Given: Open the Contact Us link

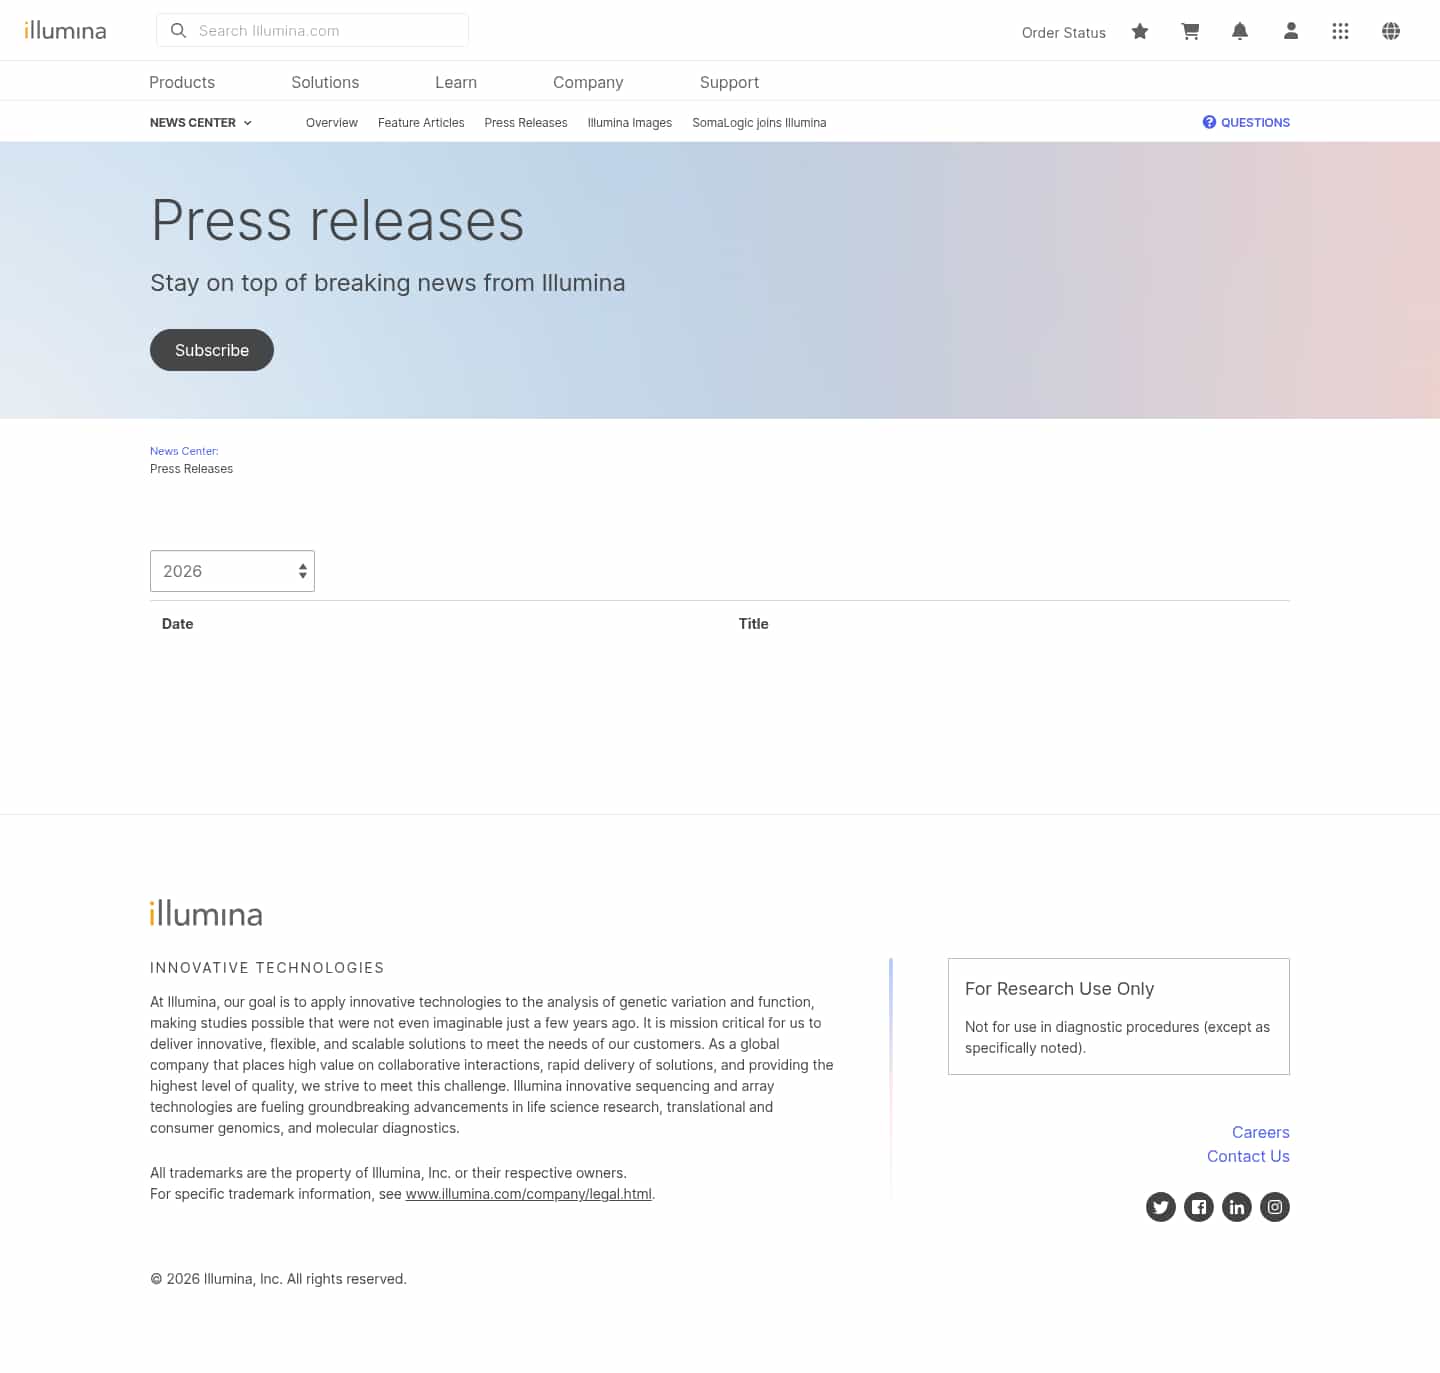Looking at the screenshot, I should click(x=1248, y=1156).
